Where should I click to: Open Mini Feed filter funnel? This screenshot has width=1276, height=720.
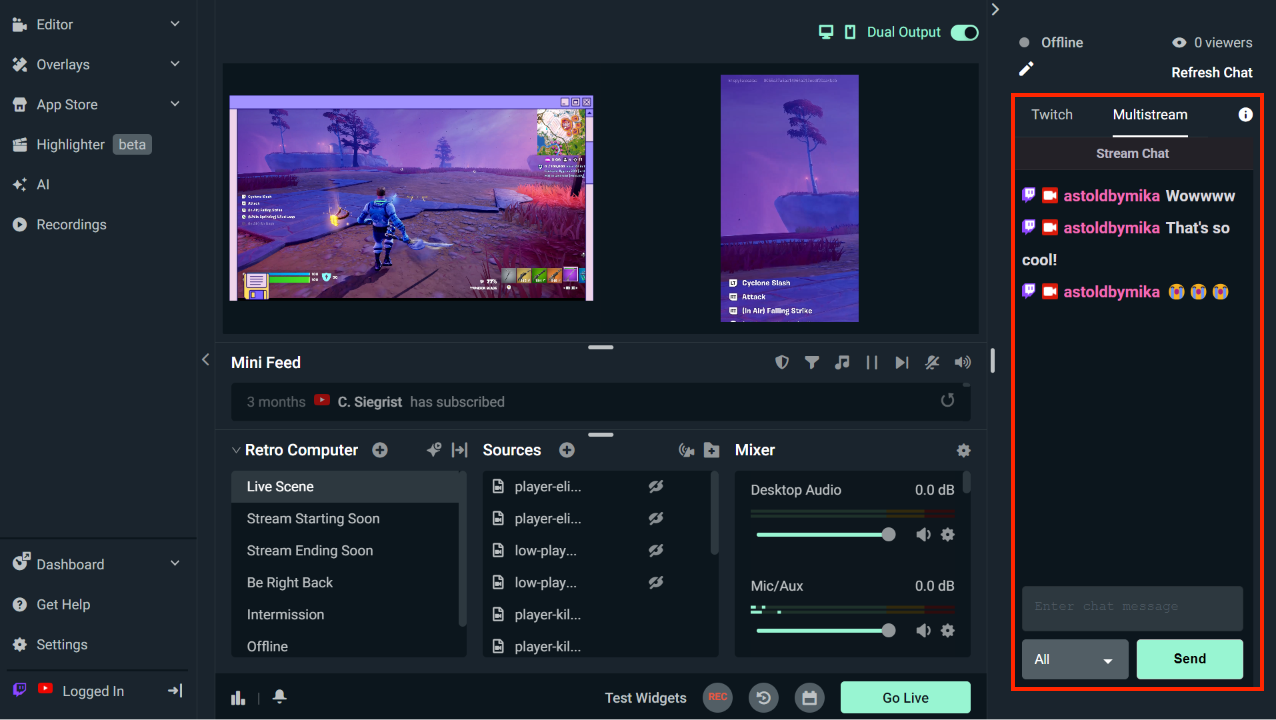tap(812, 362)
